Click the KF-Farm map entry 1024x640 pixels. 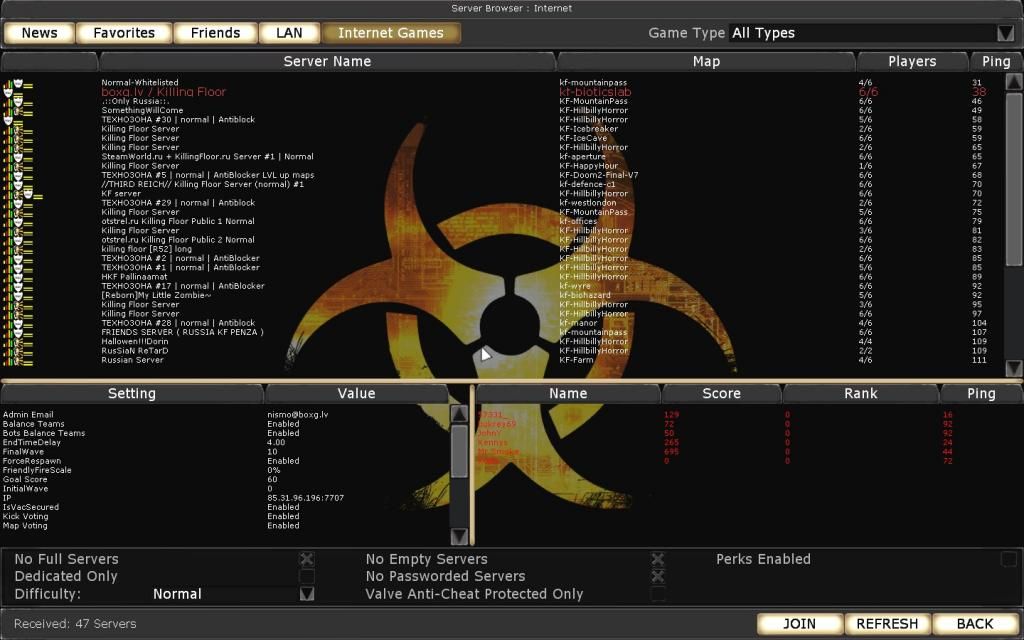click(577, 360)
